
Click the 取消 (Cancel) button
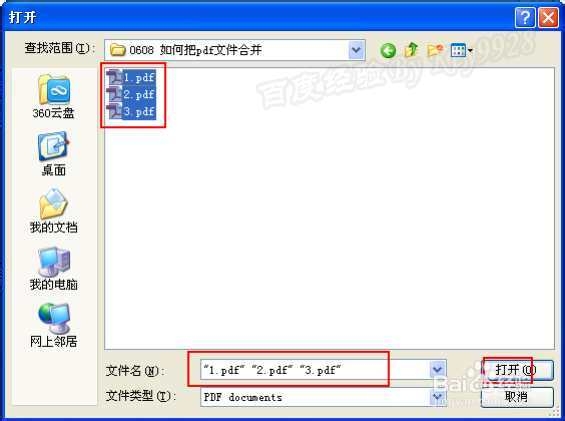click(517, 397)
